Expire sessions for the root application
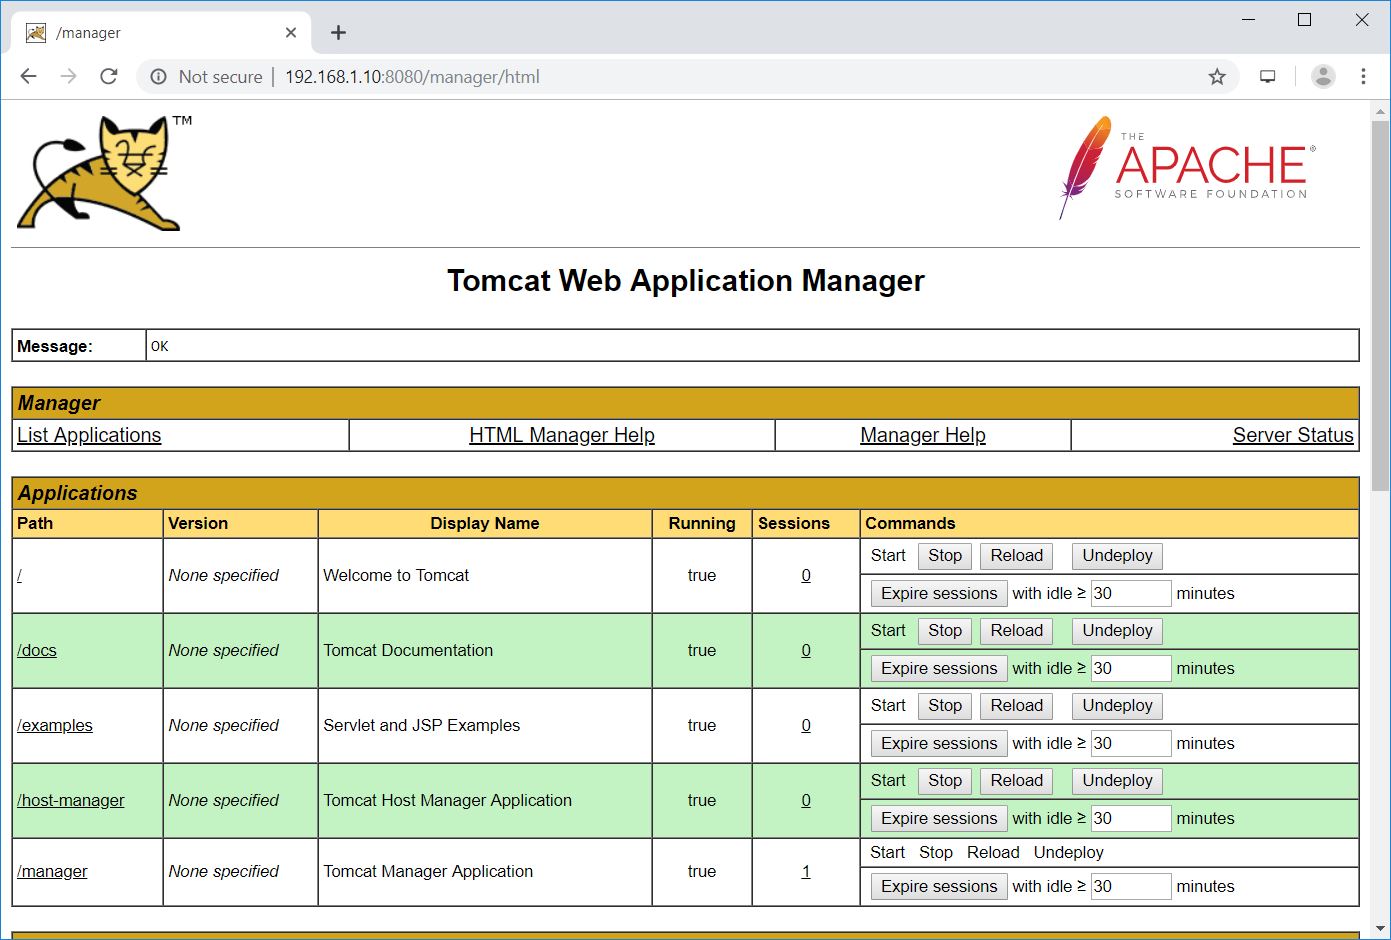This screenshot has height=940, width=1391. pos(938,594)
